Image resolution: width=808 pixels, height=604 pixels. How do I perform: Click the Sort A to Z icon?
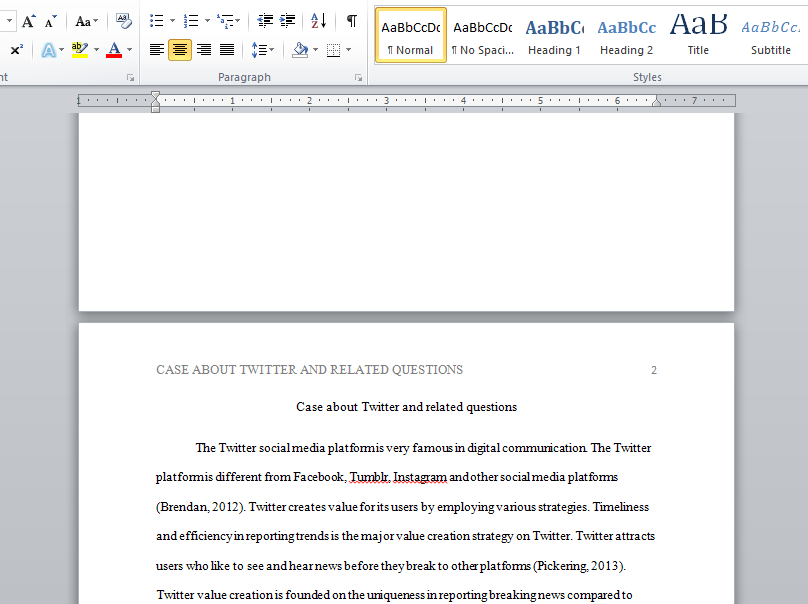tap(318, 21)
